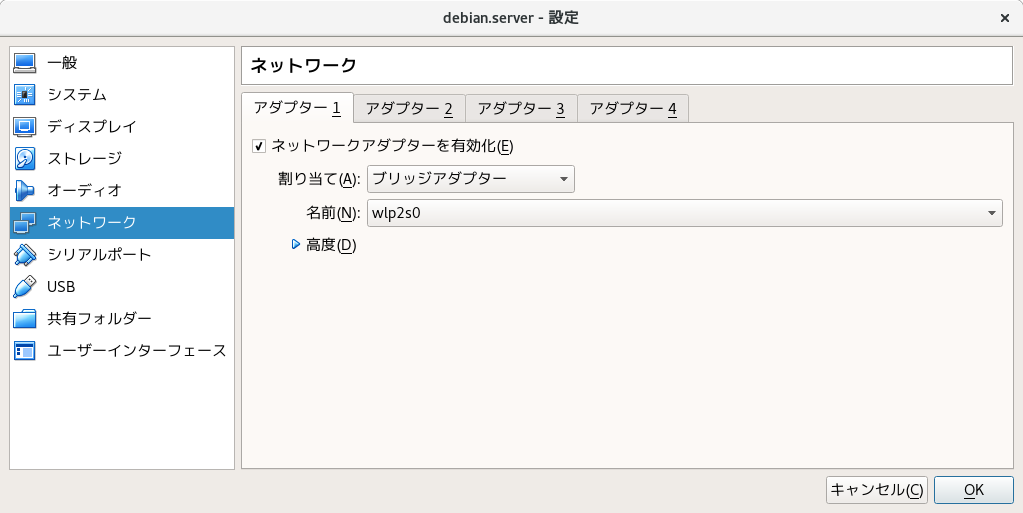Click the ネットワーク icon in sidebar
The height and width of the screenshot is (513, 1023).
25,223
